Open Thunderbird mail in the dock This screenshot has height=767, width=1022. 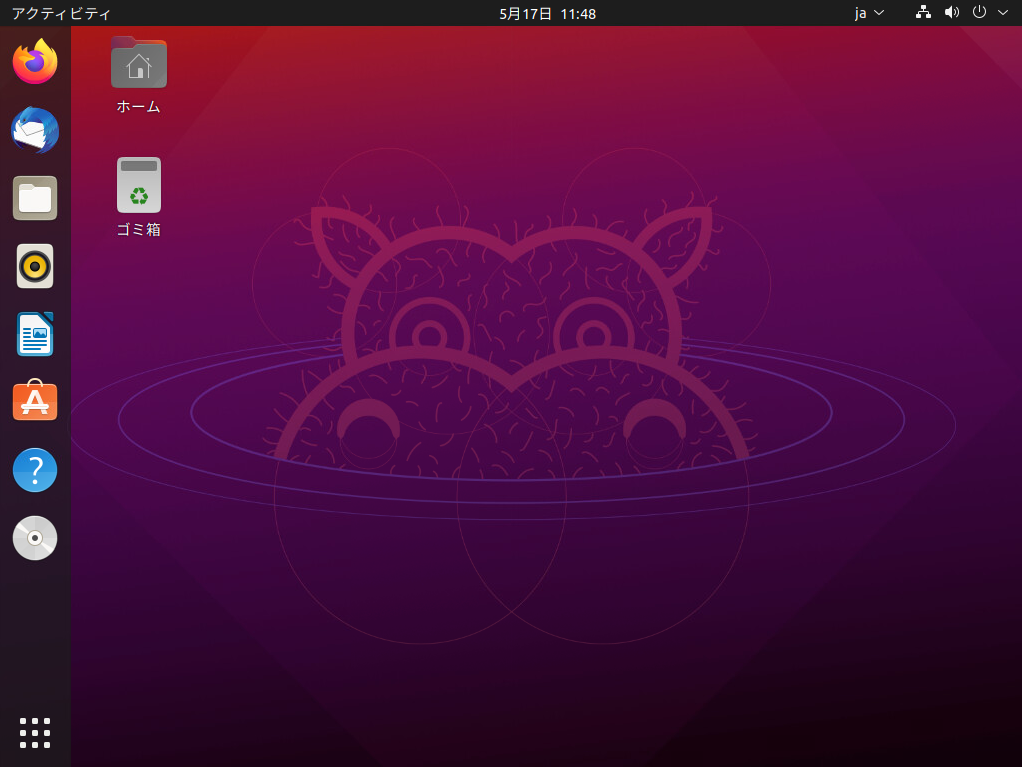[x=35, y=130]
